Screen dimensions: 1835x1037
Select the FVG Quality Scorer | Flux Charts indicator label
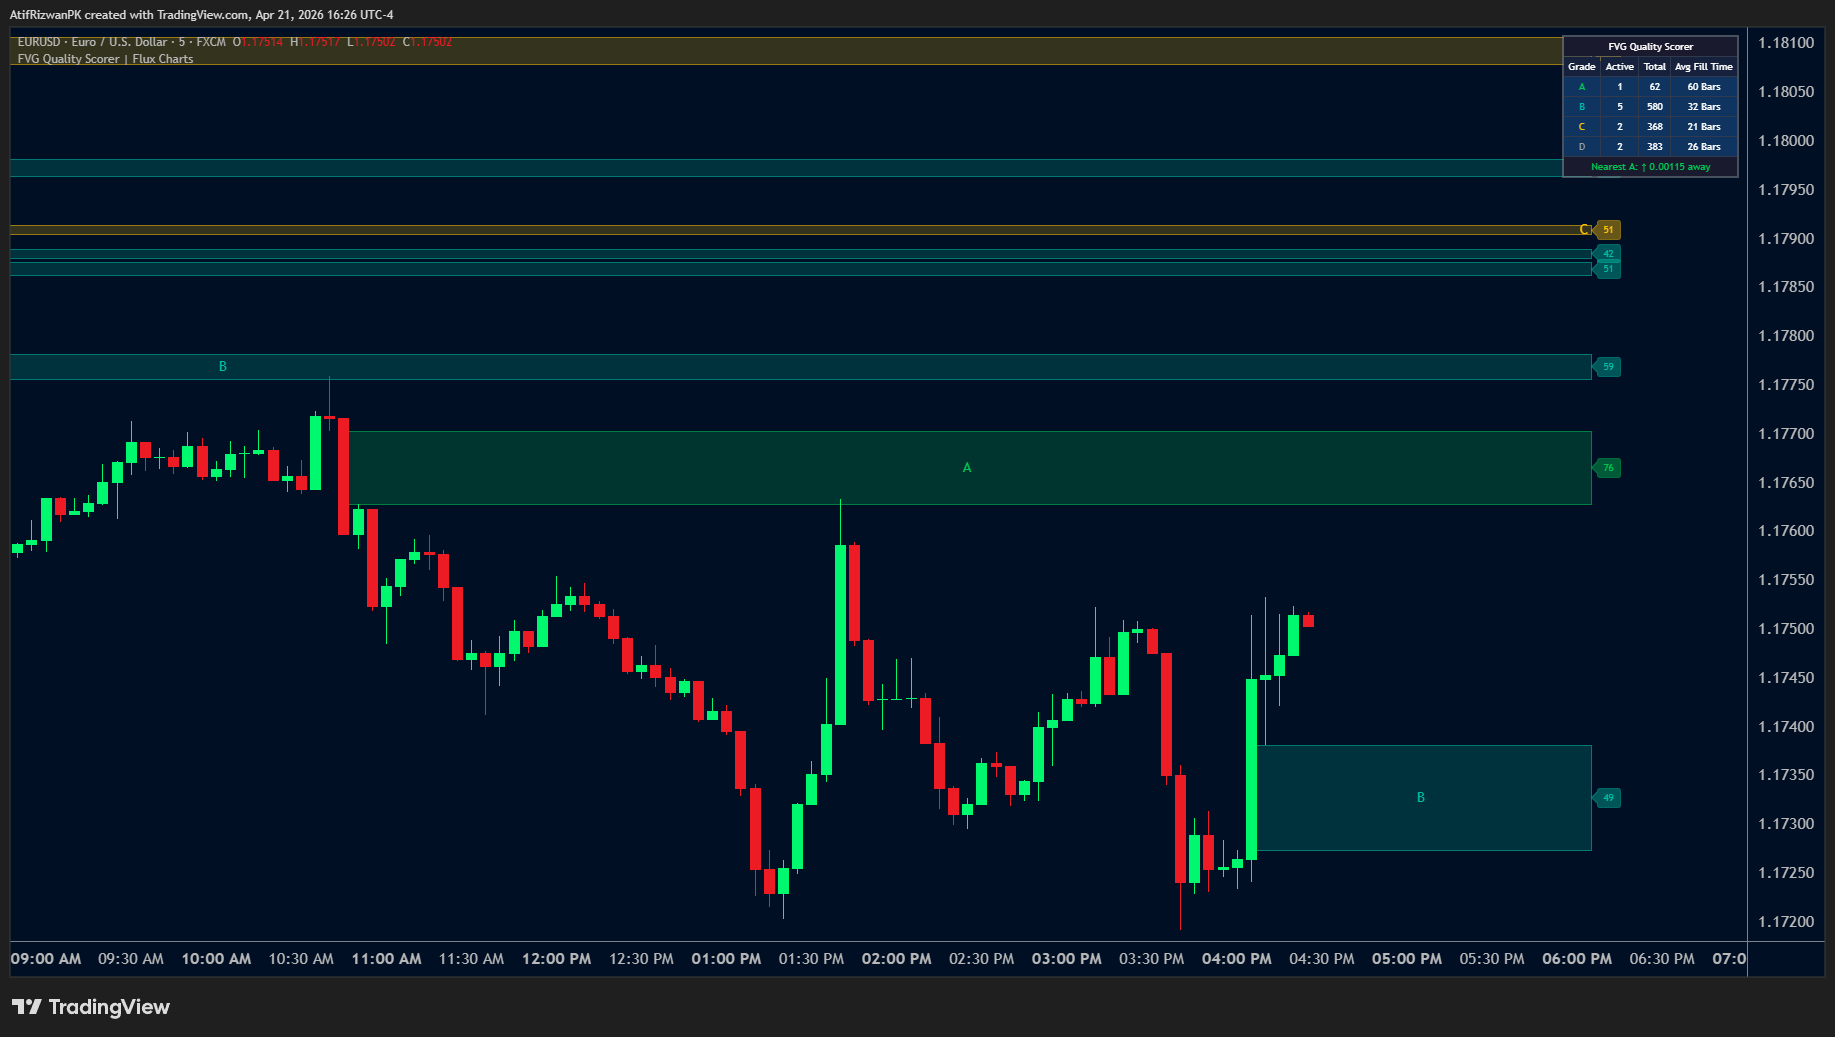[x=105, y=59]
